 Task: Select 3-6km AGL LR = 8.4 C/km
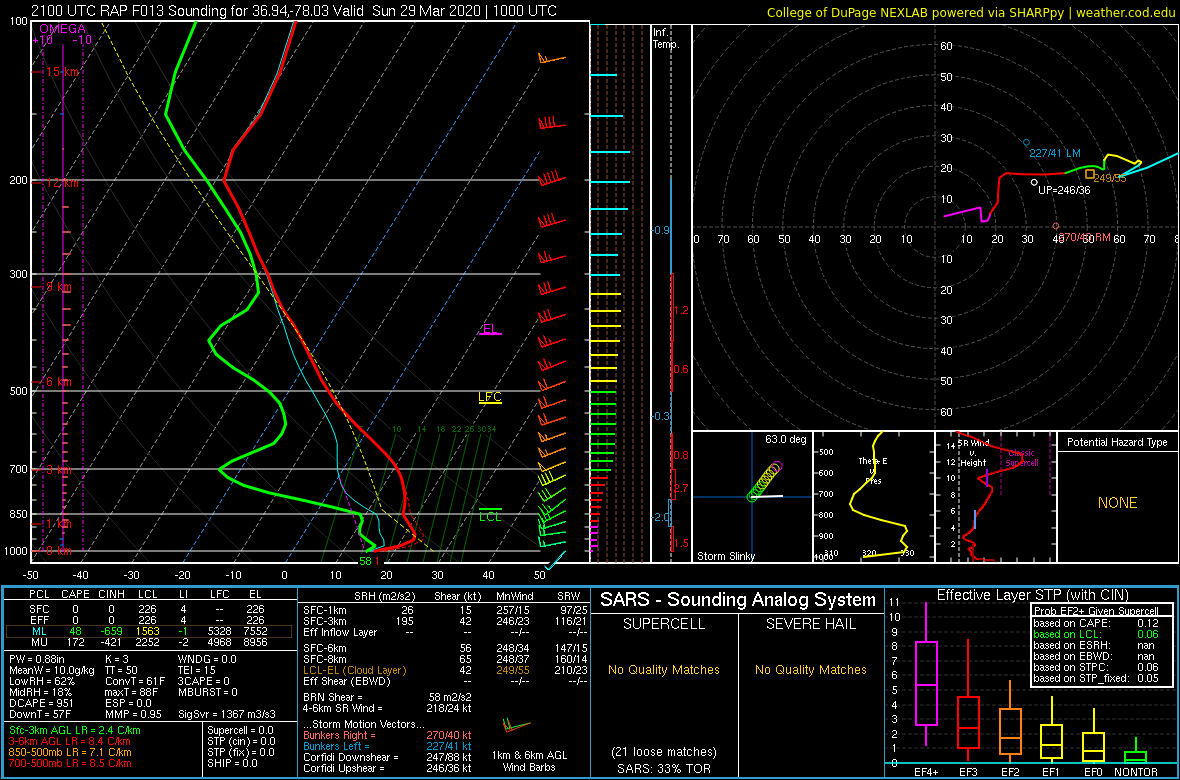tap(72, 742)
